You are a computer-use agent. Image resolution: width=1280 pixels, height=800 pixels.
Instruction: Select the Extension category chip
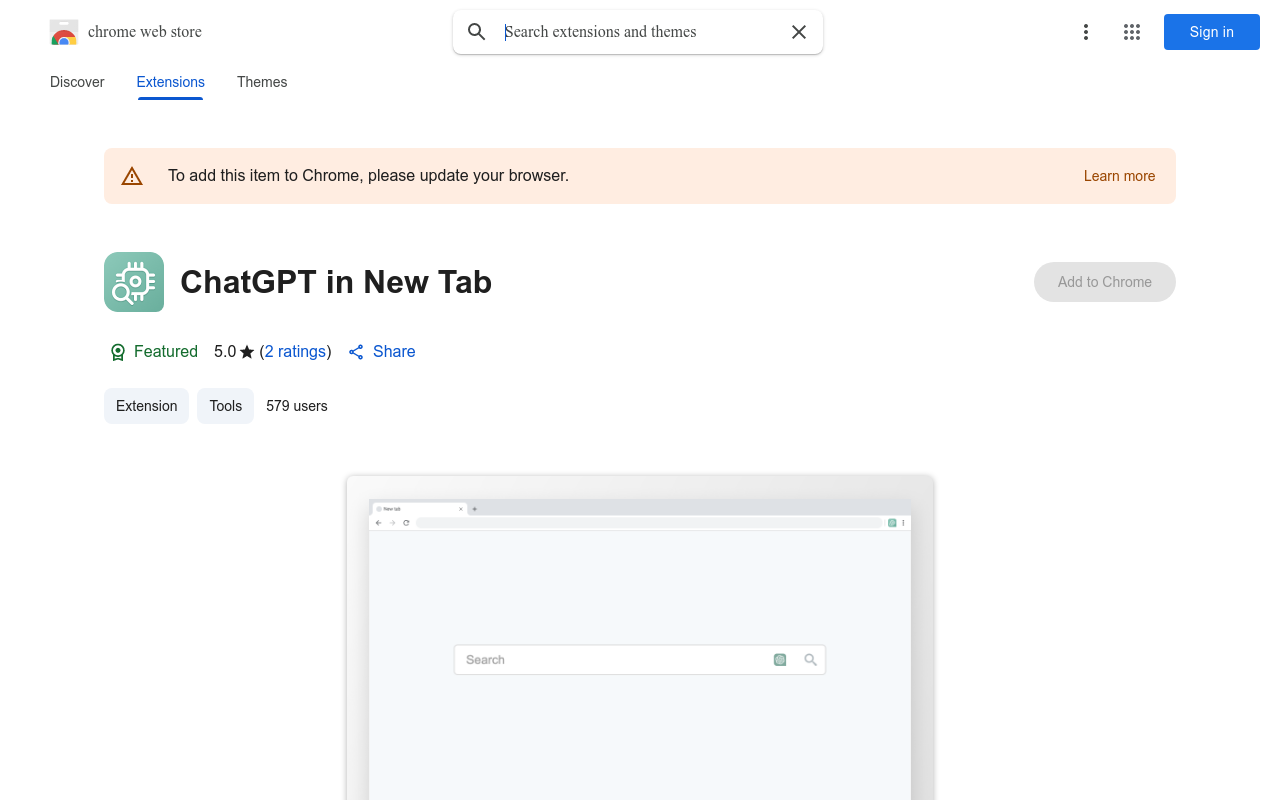pyautogui.click(x=146, y=406)
